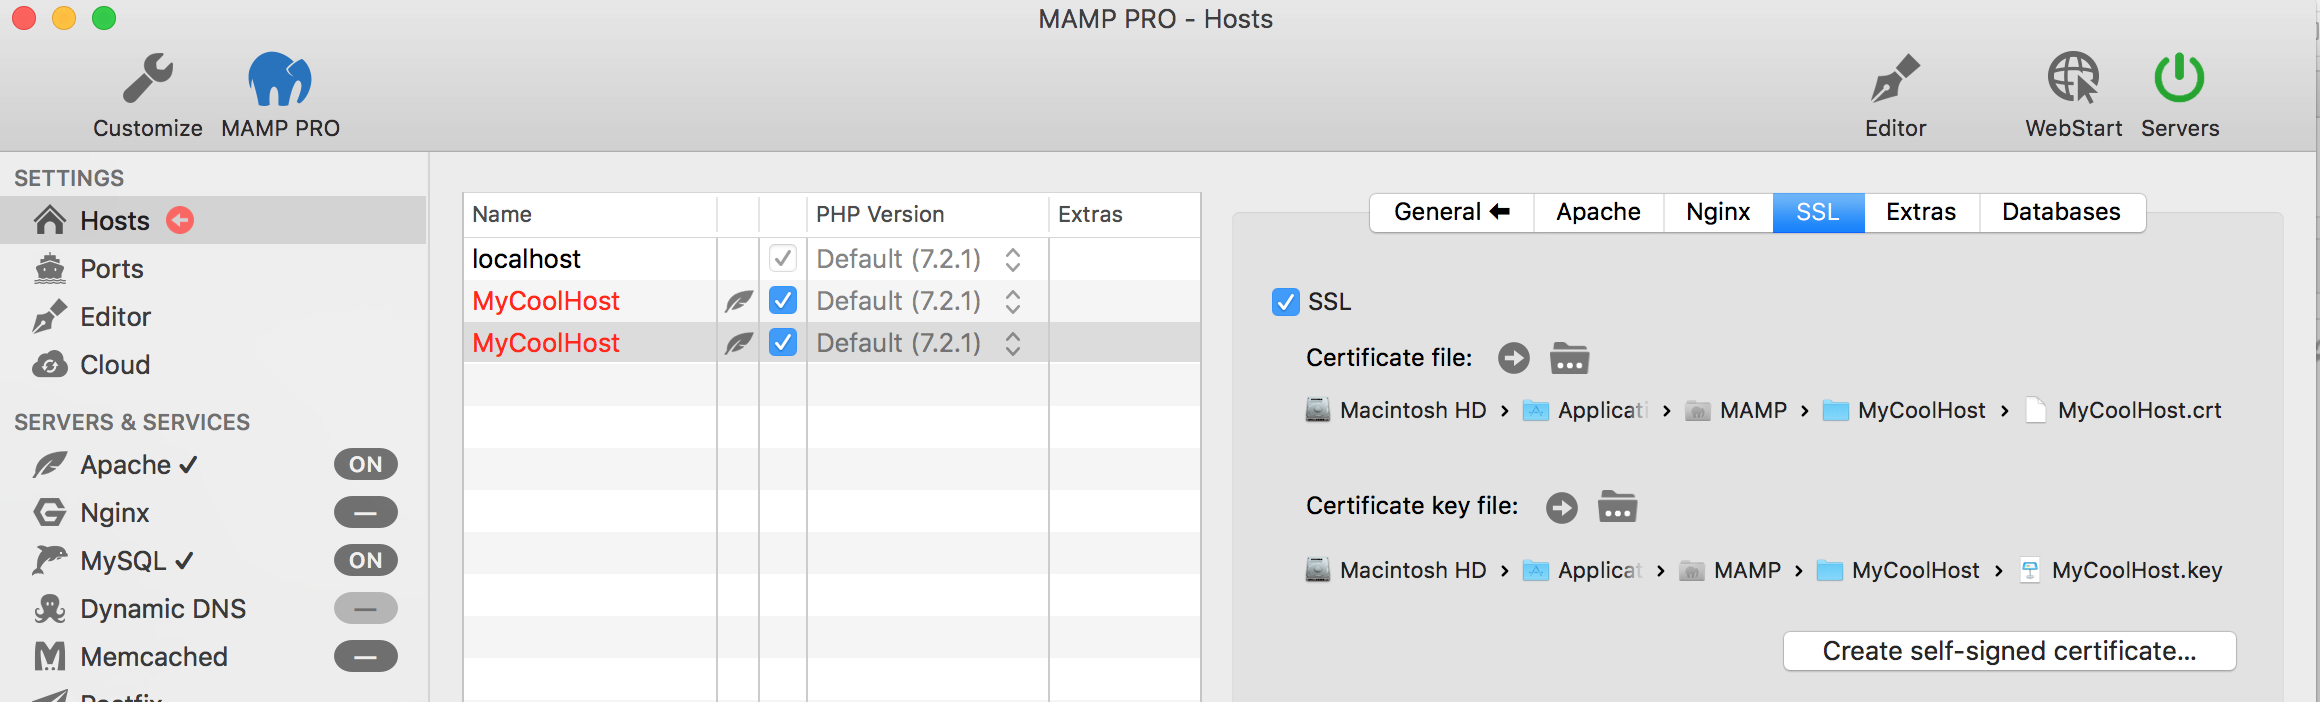This screenshot has width=2320, height=702.
Task: Click the MAMP folder in the certificate key path
Action: pos(1730,570)
